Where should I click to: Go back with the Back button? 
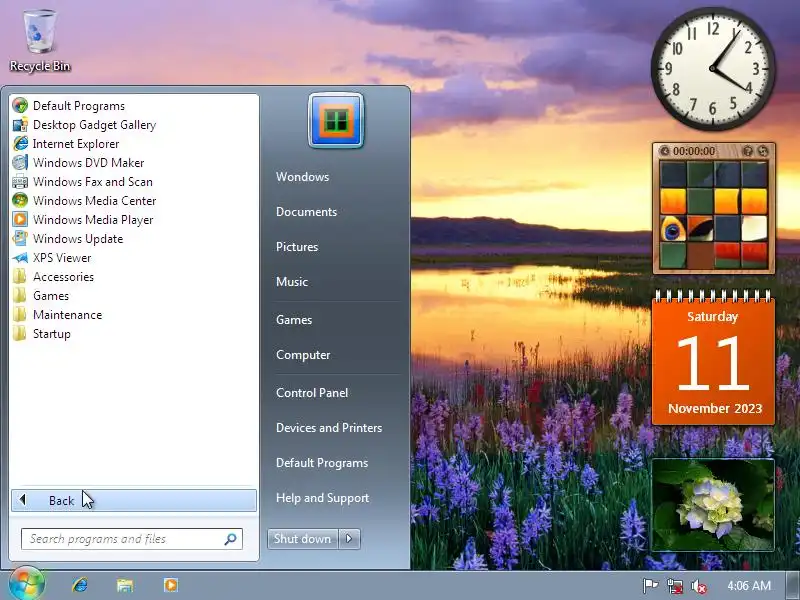pos(134,501)
